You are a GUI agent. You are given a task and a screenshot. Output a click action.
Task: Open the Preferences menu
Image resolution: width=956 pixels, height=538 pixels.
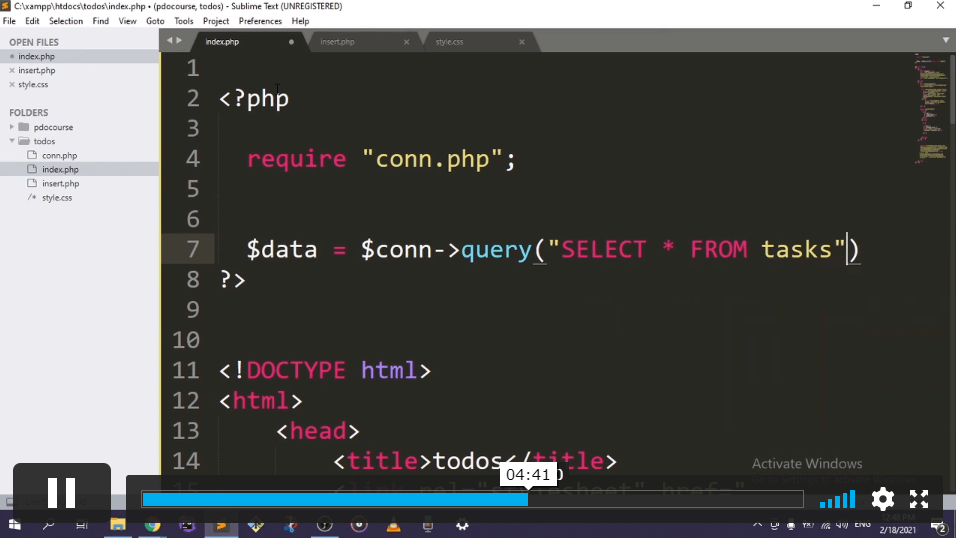pos(260,21)
